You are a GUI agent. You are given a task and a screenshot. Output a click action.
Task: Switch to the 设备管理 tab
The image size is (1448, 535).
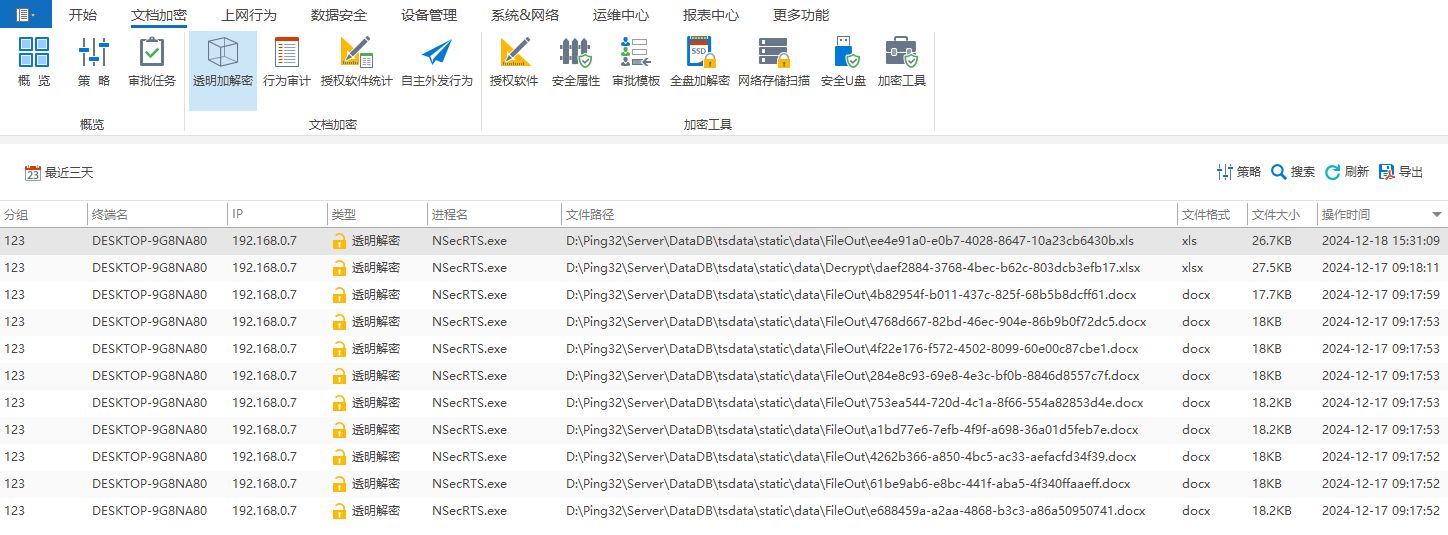(x=429, y=15)
